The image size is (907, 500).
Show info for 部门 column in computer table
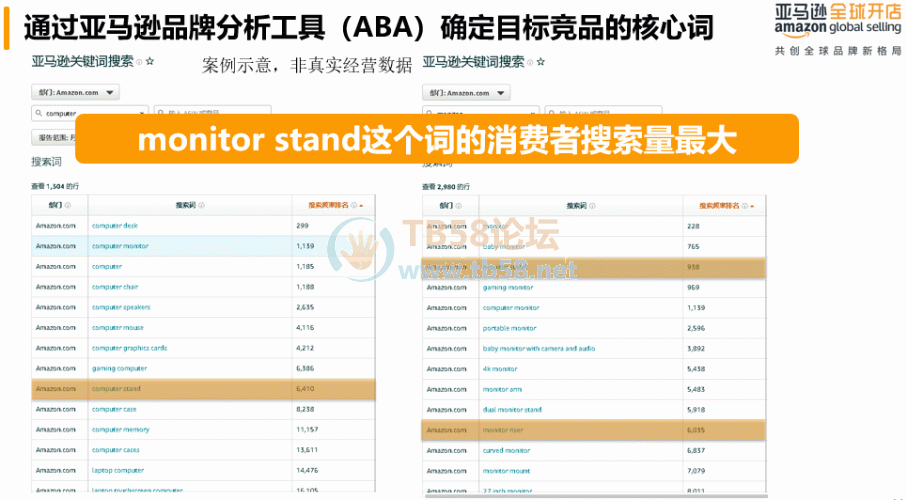(68, 205)
